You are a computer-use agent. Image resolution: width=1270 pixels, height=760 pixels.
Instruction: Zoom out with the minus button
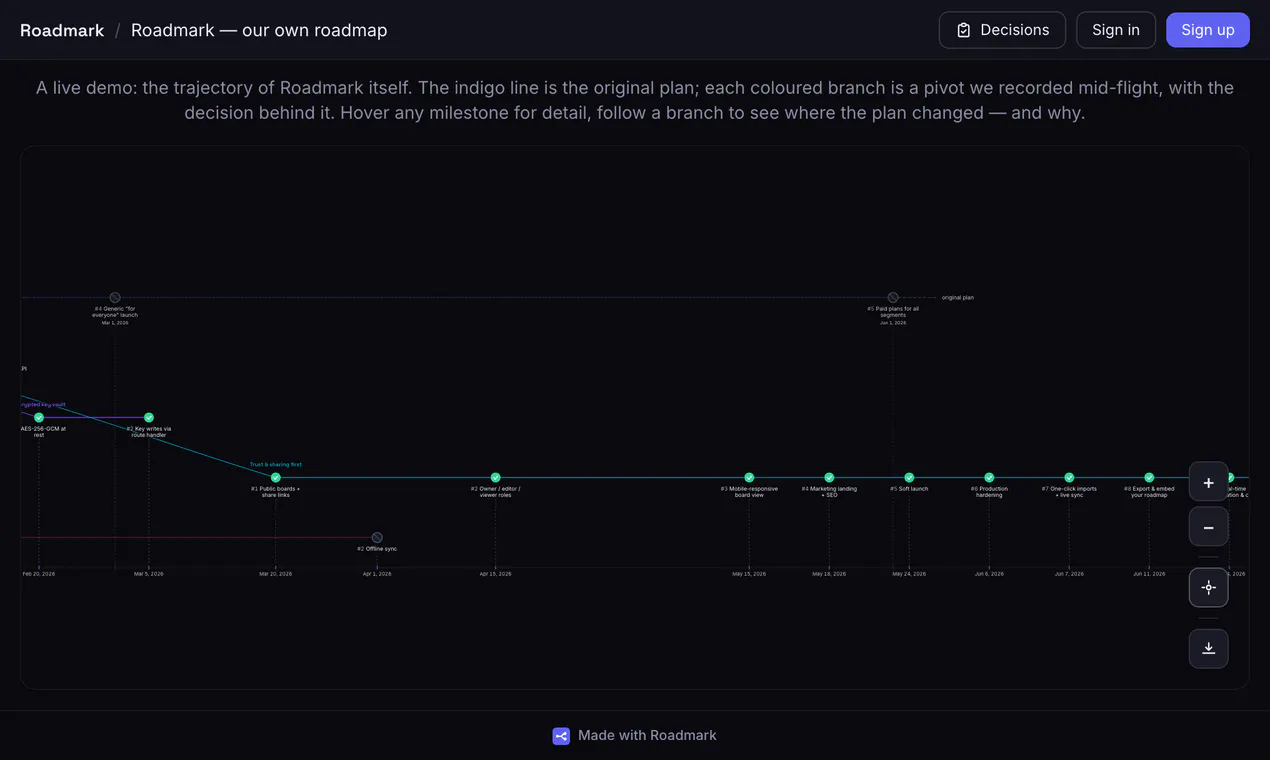coord(1208,527)
